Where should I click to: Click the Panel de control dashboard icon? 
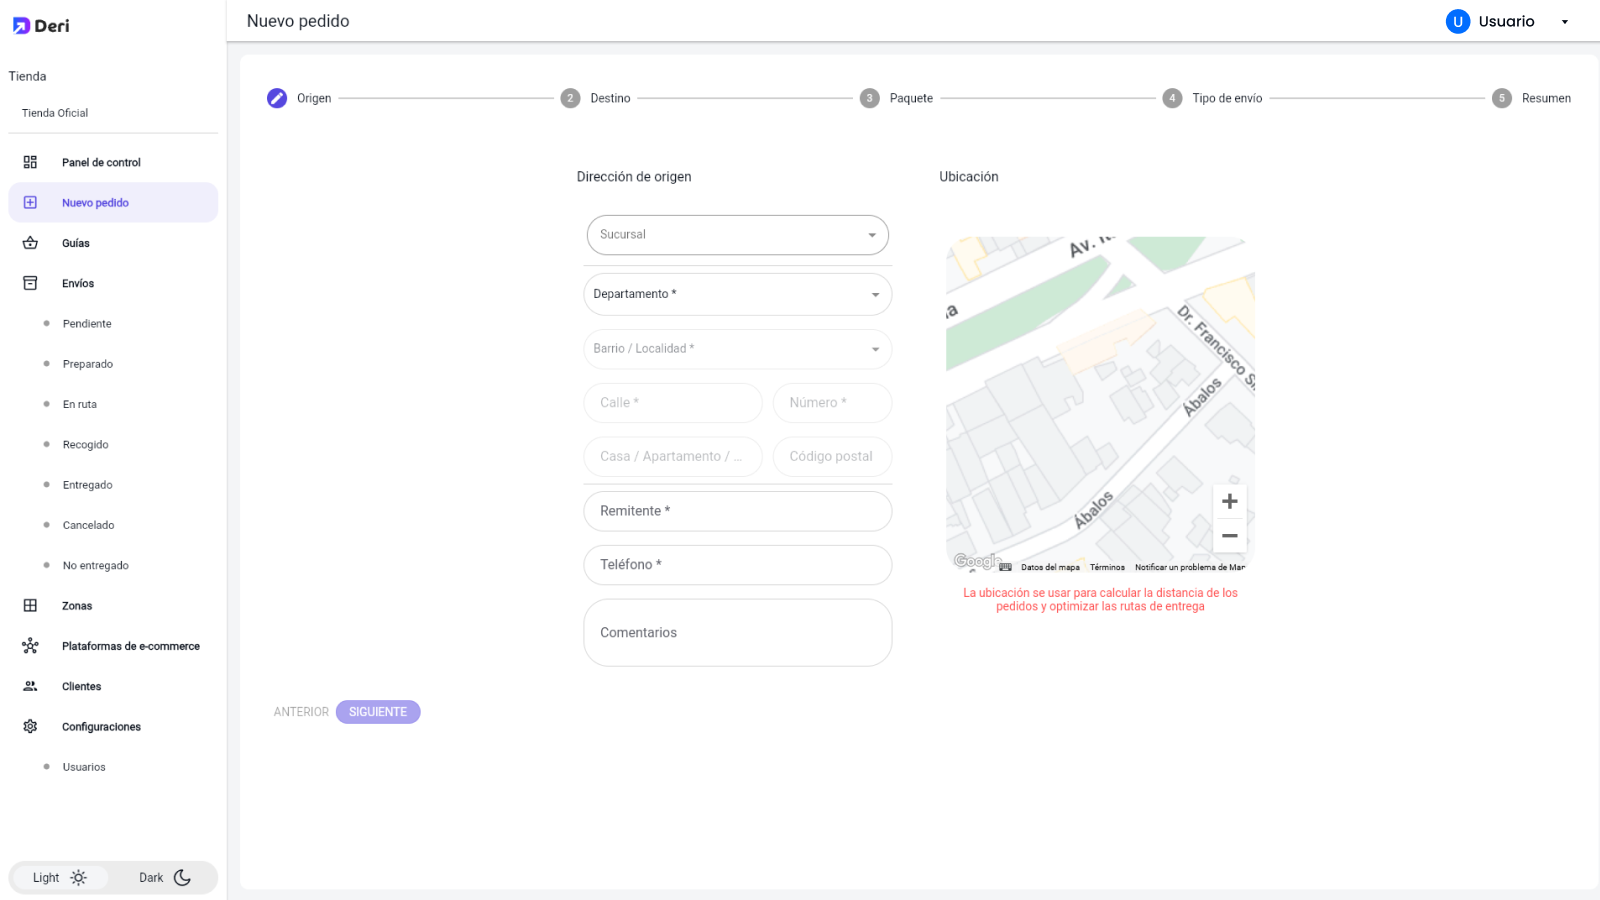[x=30, y=162]
